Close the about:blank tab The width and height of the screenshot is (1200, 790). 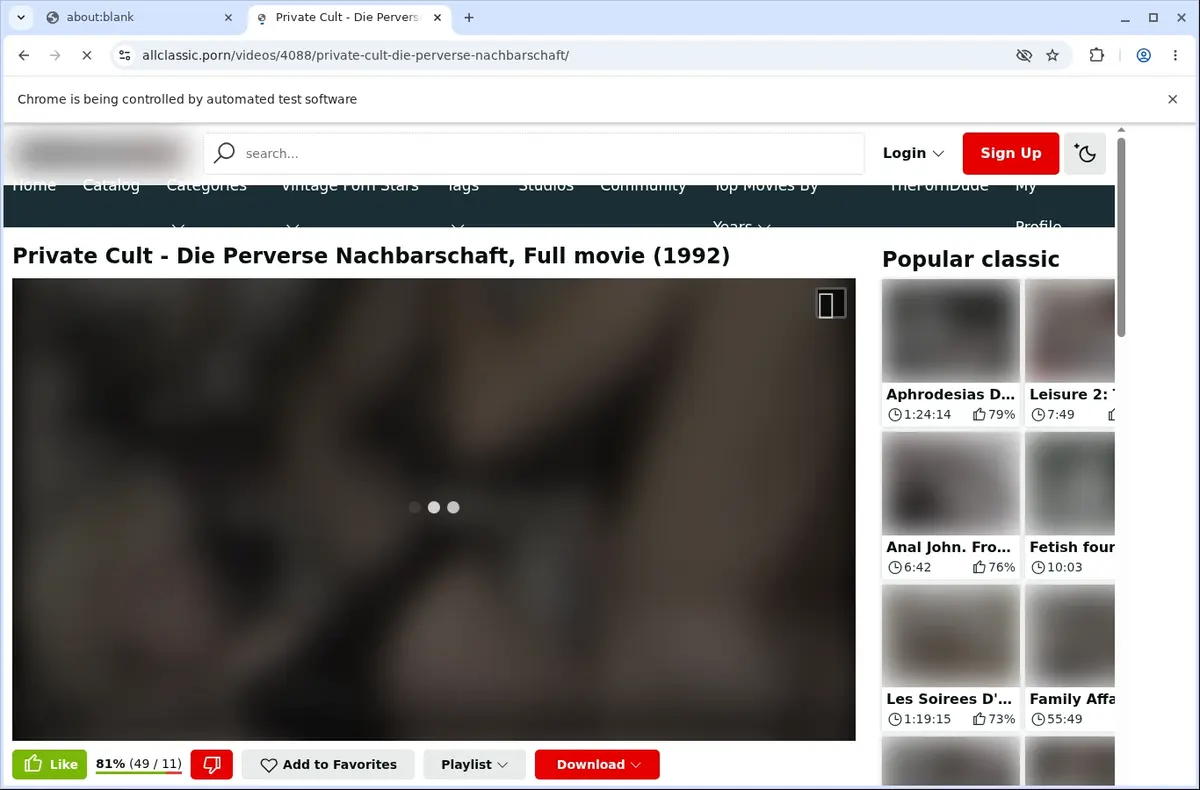[228, 17]
